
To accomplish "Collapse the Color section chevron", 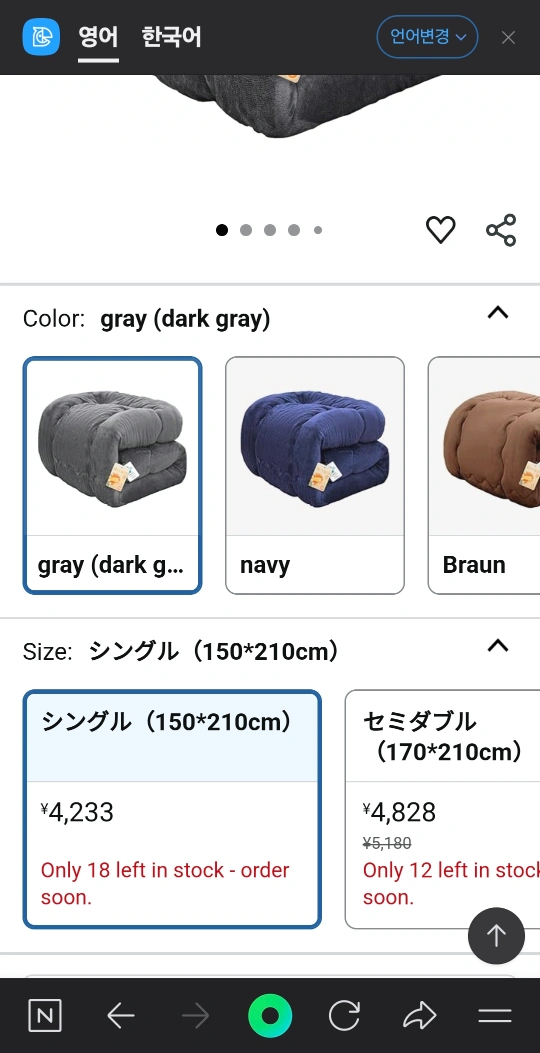I will 498,312.
